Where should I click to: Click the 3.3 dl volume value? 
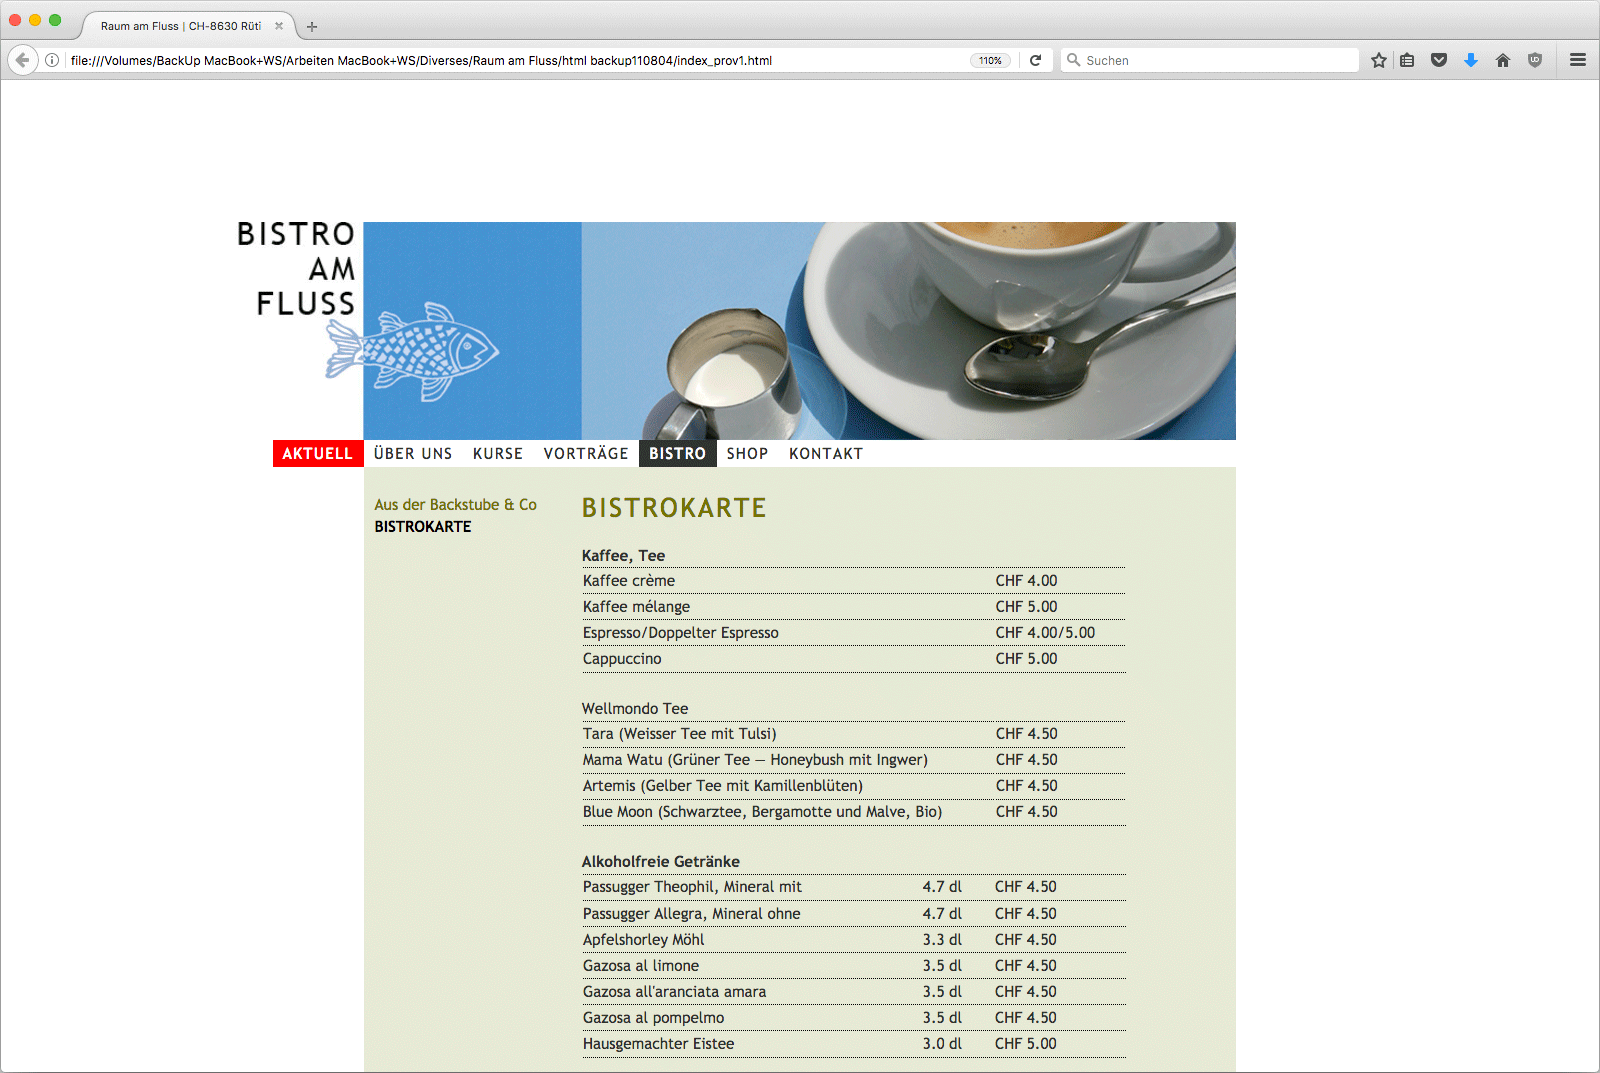[942, 940]
